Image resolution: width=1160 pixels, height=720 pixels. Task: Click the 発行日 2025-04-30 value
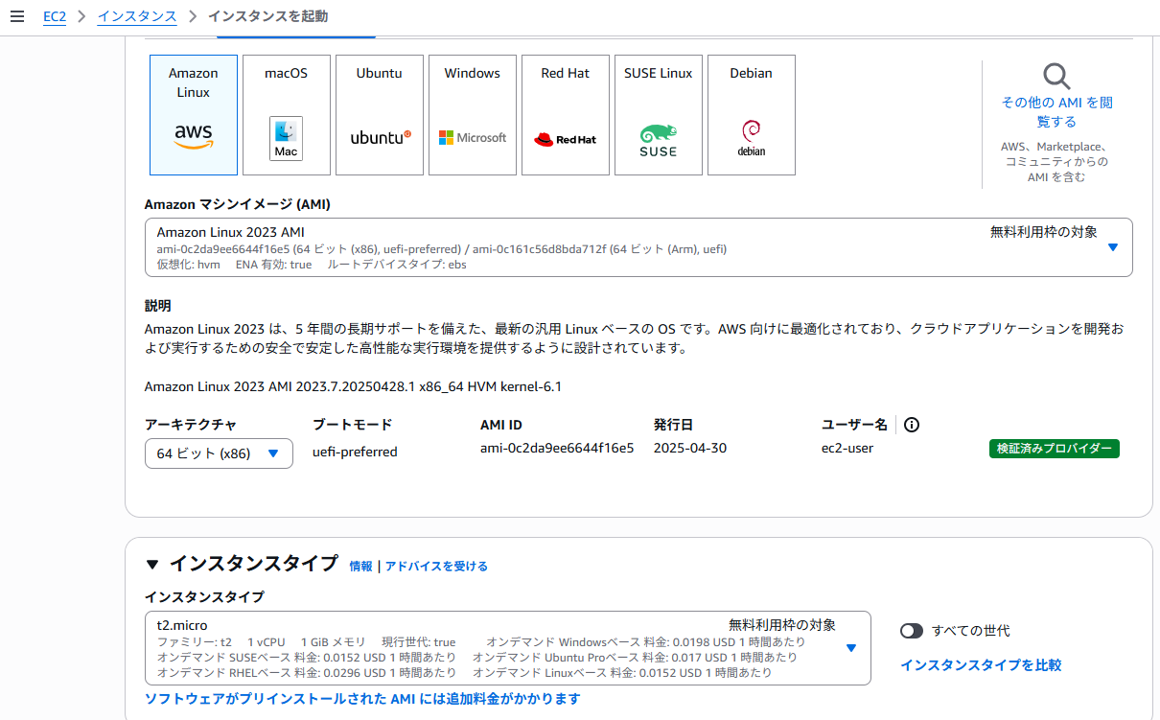tap(690, 448)
